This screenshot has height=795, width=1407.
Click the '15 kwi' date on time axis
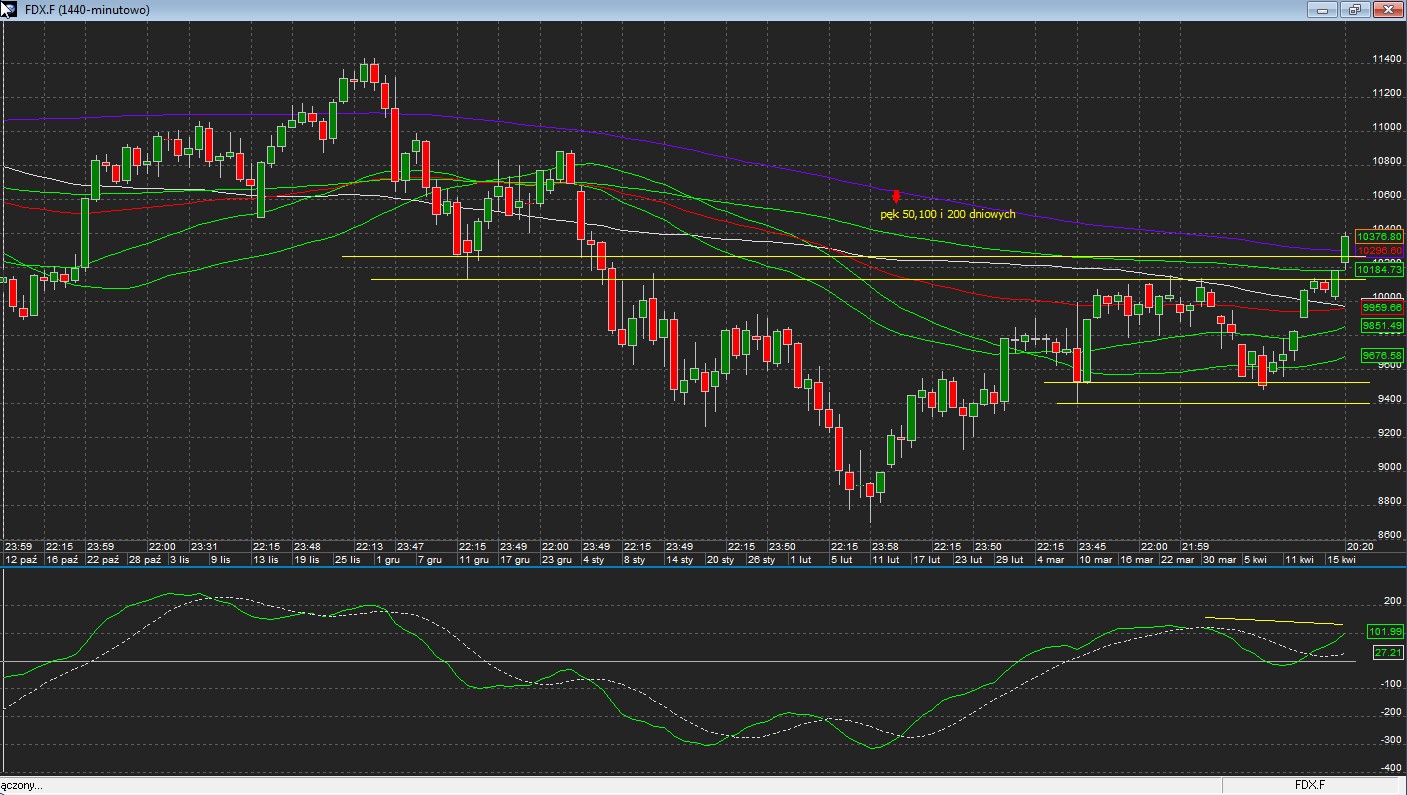click(1341, 560)
